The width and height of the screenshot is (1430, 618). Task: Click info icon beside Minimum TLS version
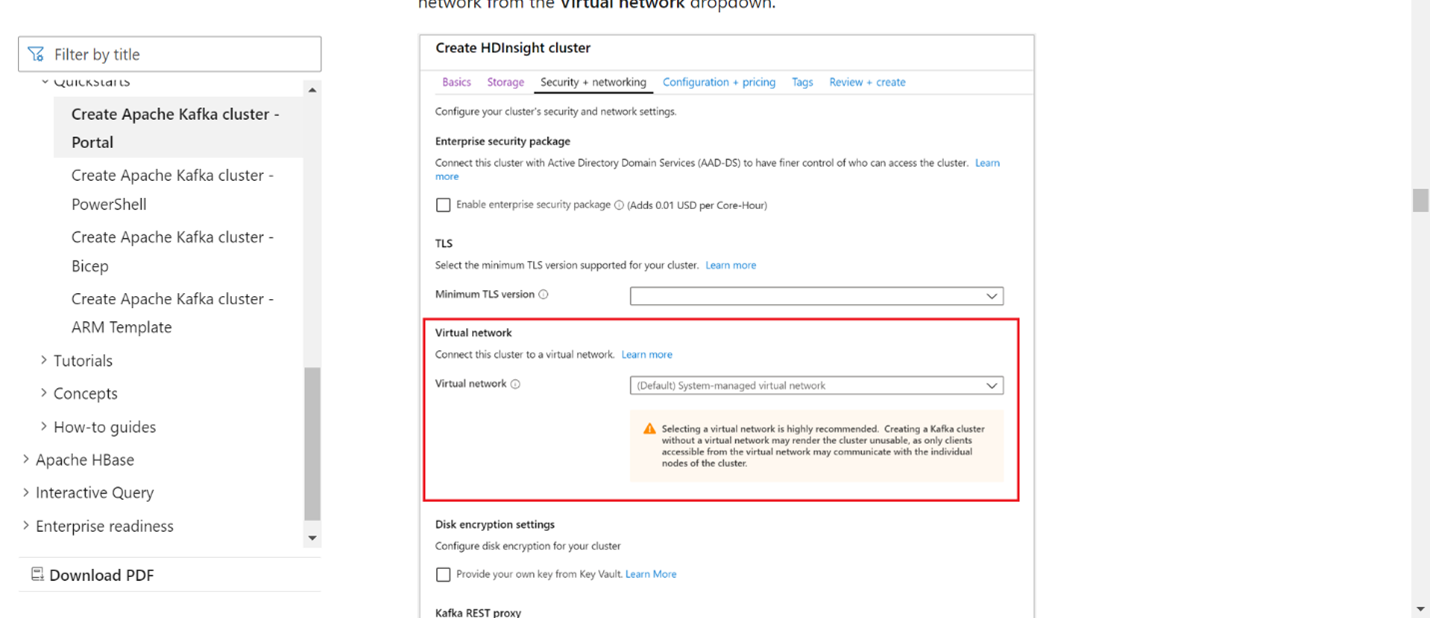tap(544, 295)
